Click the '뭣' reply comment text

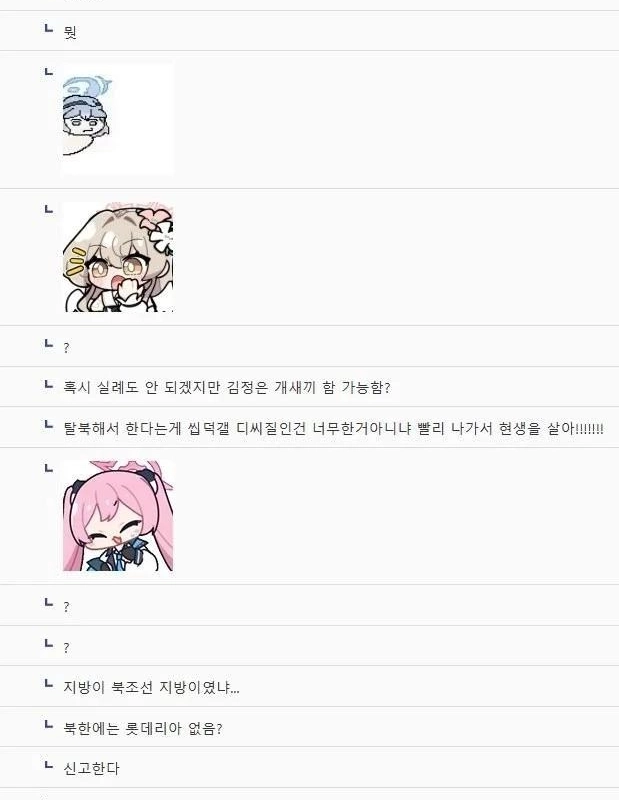pos(70,33)
